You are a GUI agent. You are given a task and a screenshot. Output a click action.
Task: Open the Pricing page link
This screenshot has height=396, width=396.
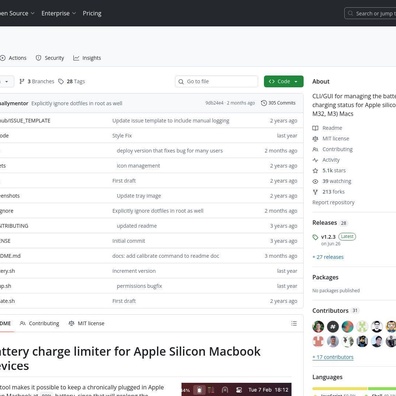tap(92, 13)
